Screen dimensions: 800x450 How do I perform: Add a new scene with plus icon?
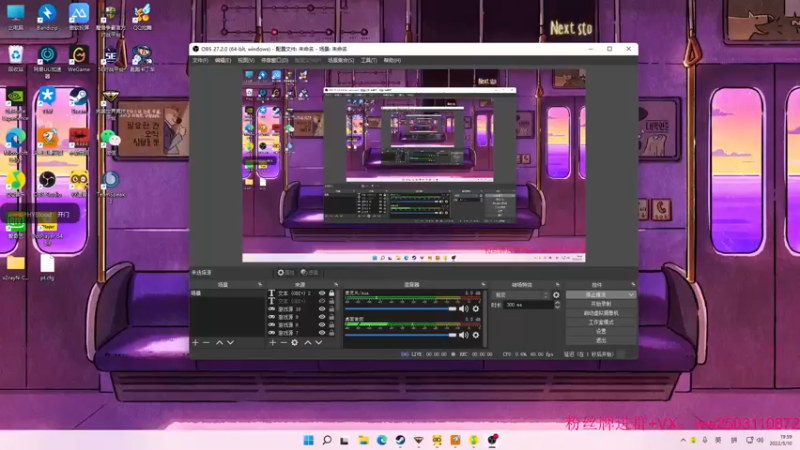pyautogui.click(x=195, y=342)
